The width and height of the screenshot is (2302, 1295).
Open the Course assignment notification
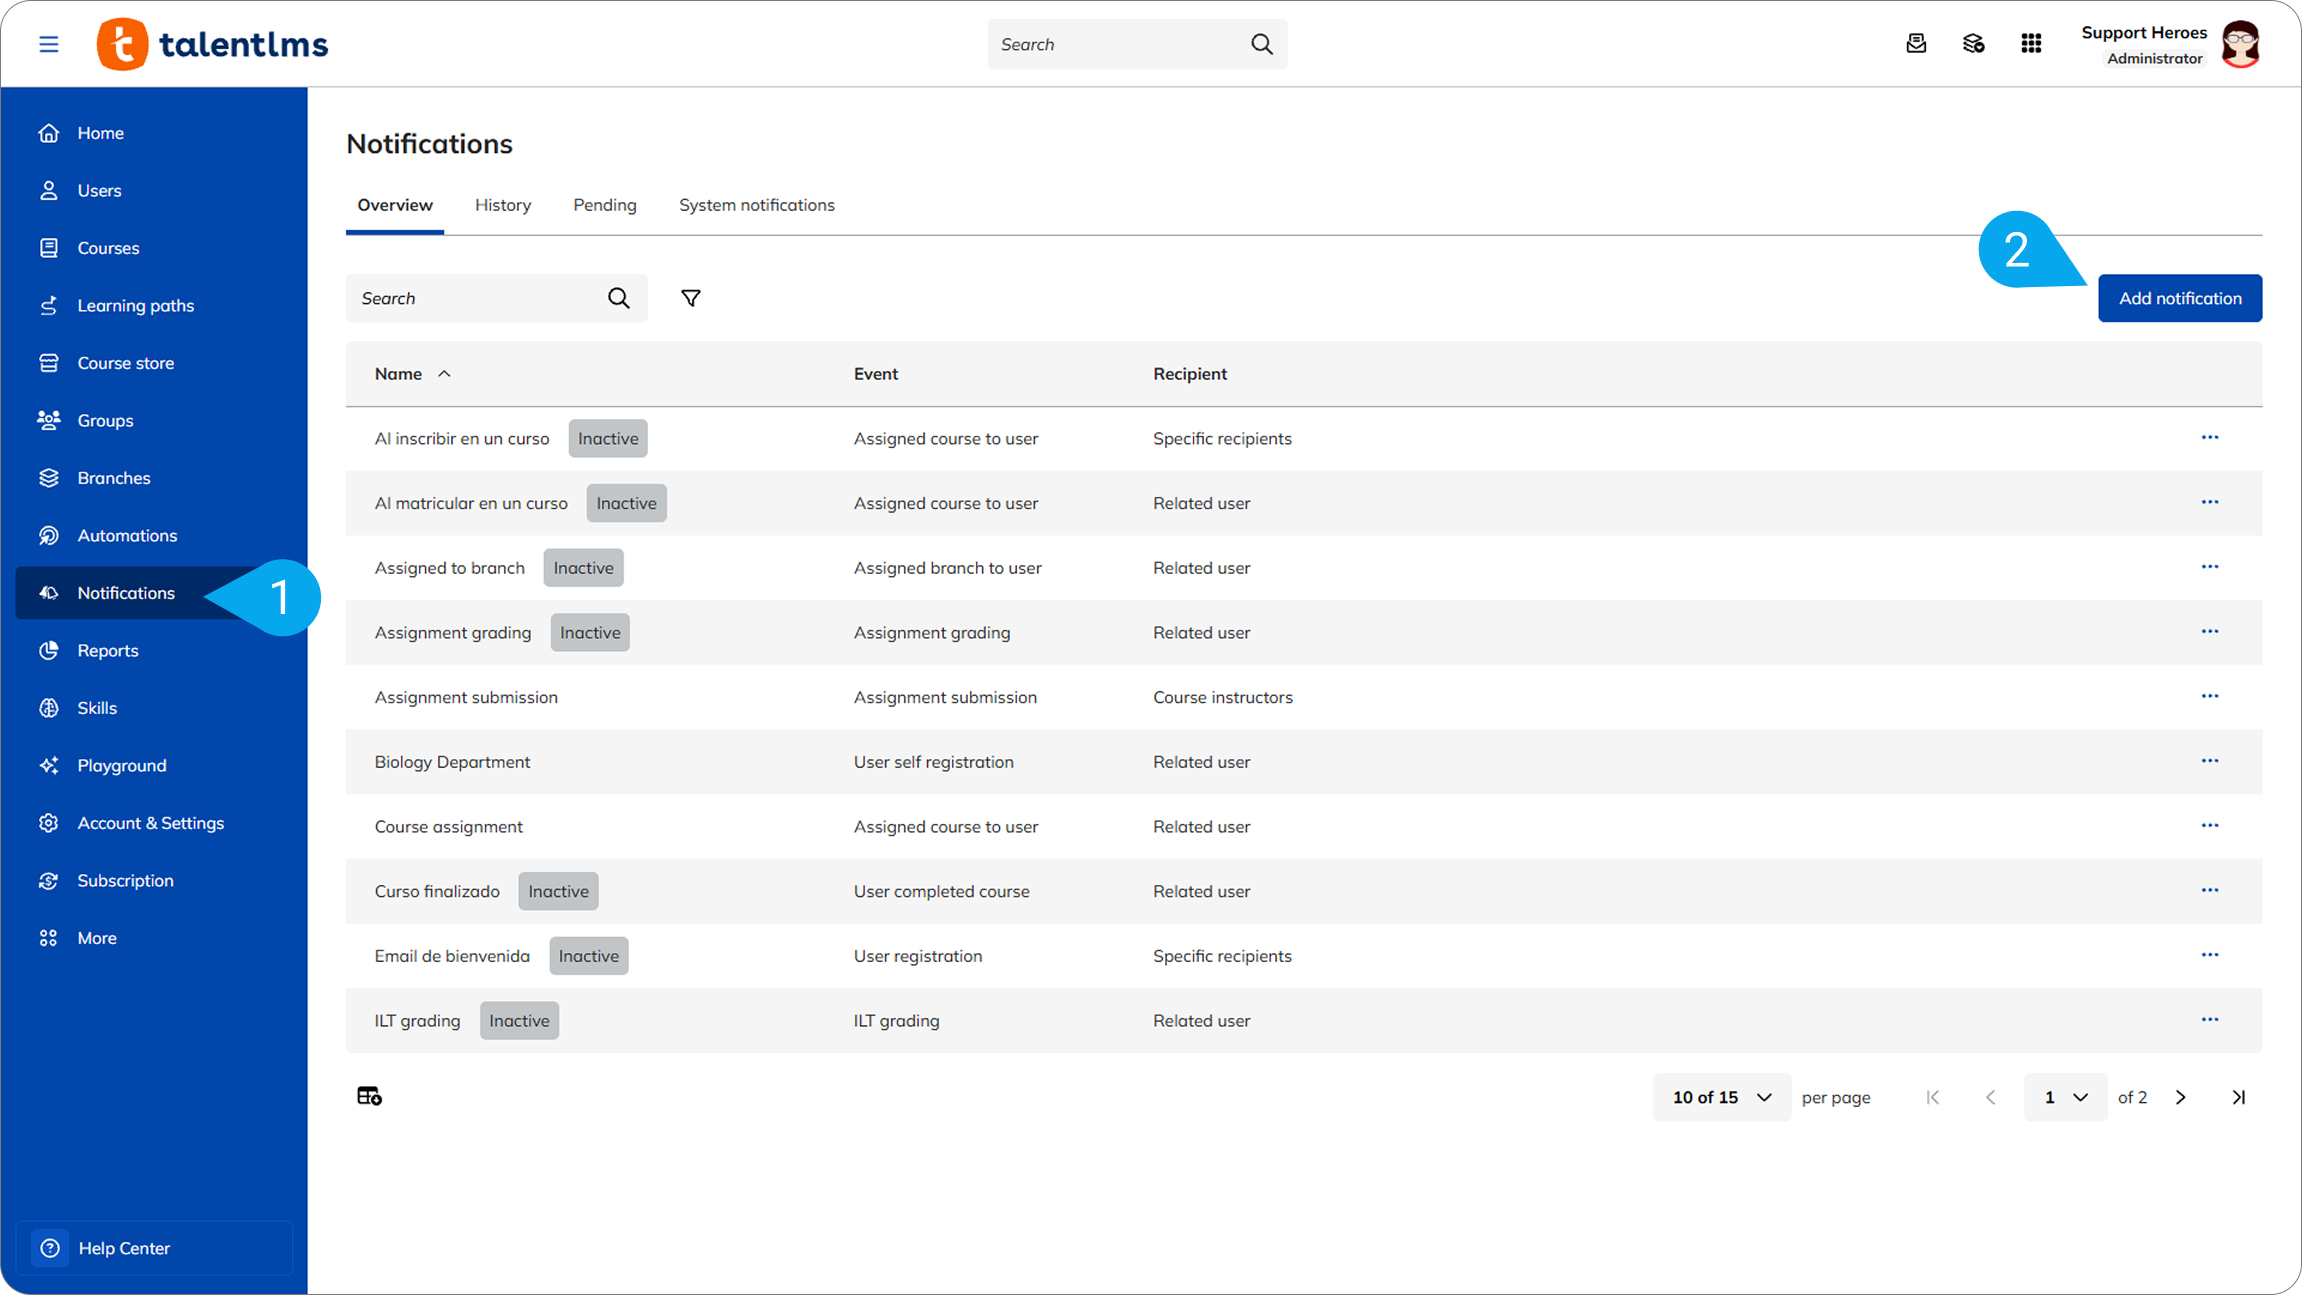[448, 827]
